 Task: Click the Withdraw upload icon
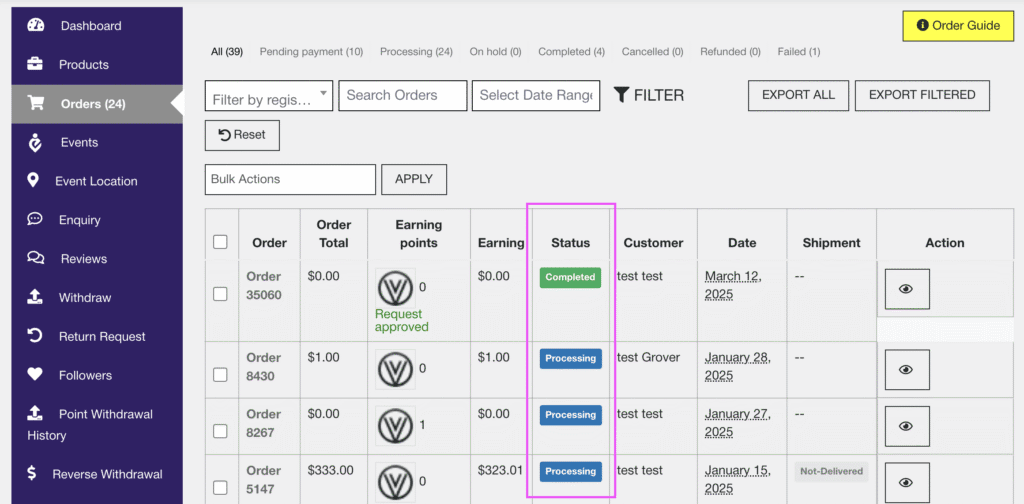35,297
